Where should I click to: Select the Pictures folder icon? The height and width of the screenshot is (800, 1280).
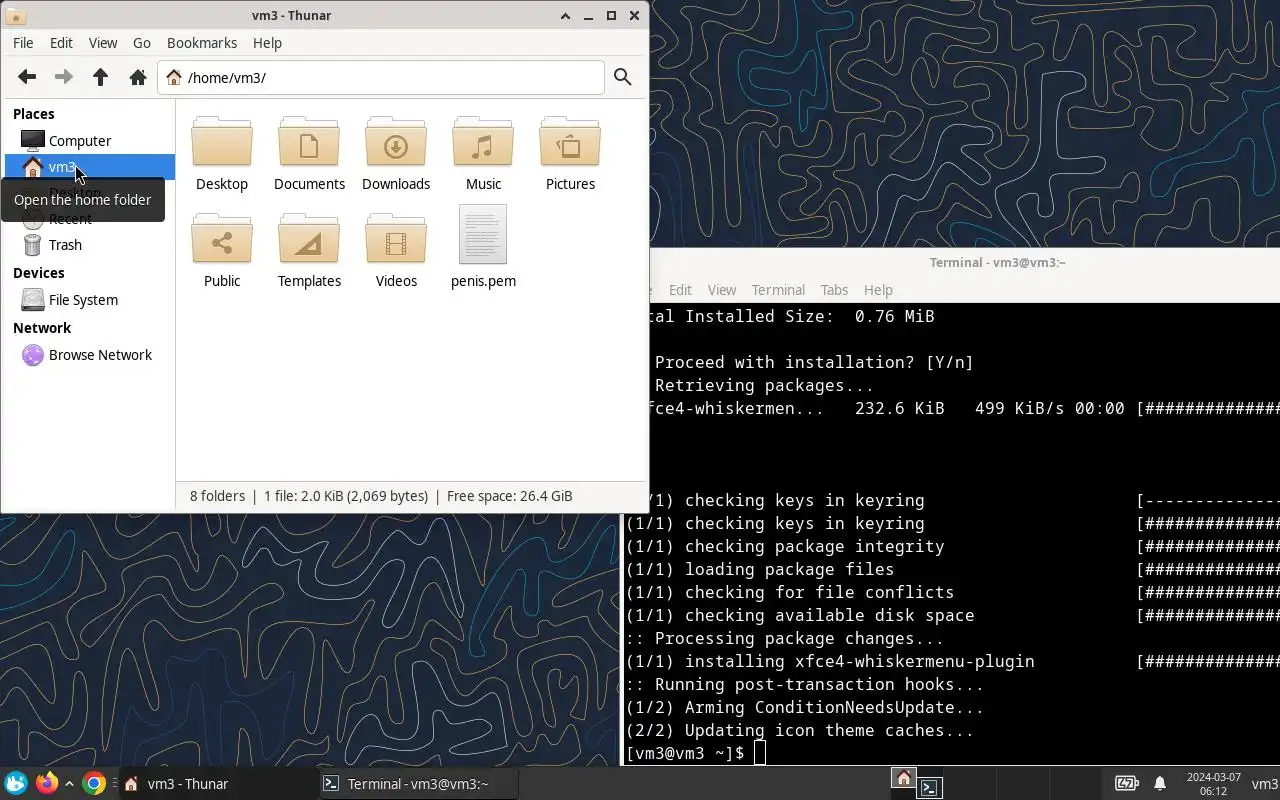point(570,141)
